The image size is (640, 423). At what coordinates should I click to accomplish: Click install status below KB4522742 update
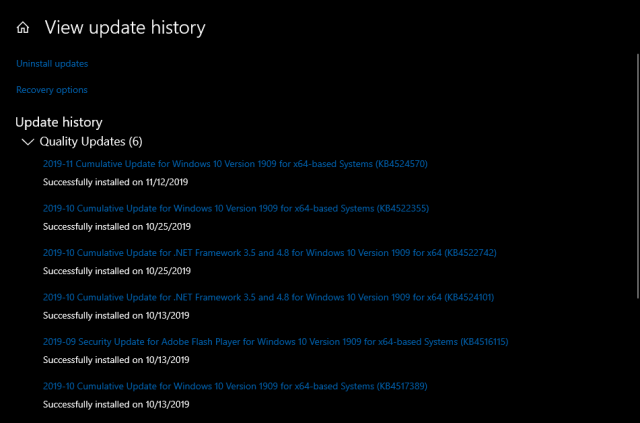point(116,271)
